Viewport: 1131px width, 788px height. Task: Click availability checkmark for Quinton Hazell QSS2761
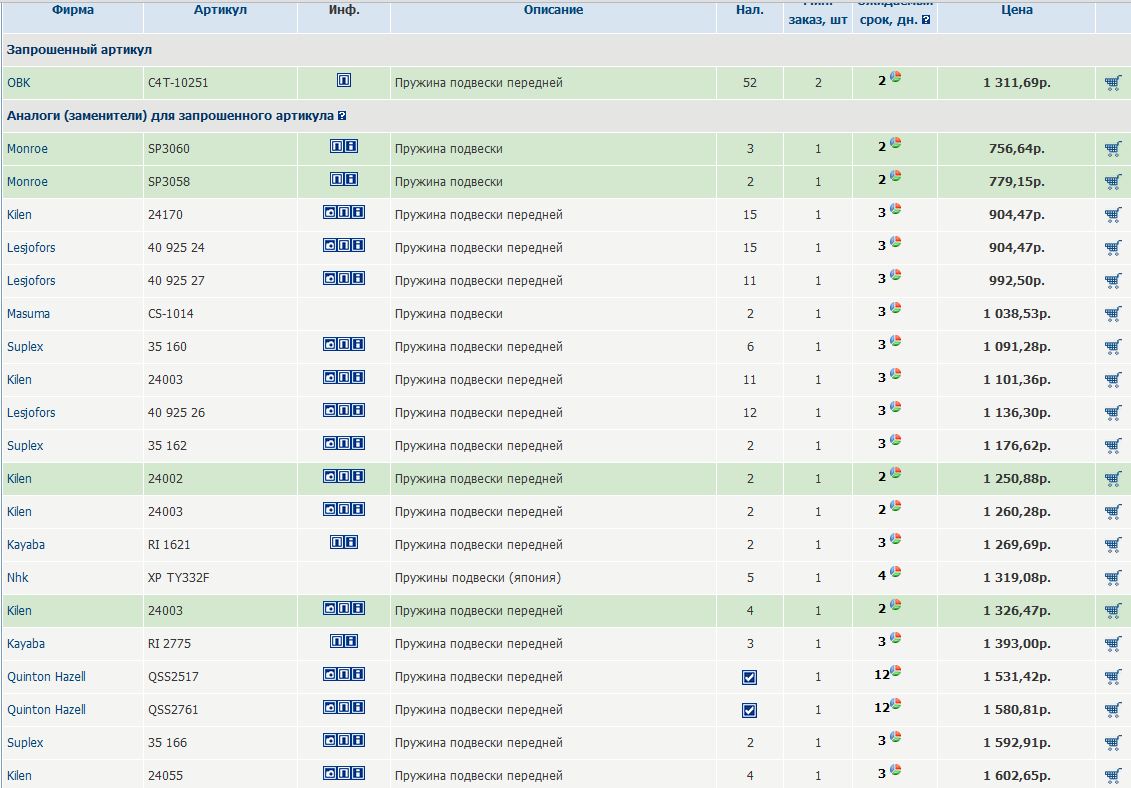750,710
